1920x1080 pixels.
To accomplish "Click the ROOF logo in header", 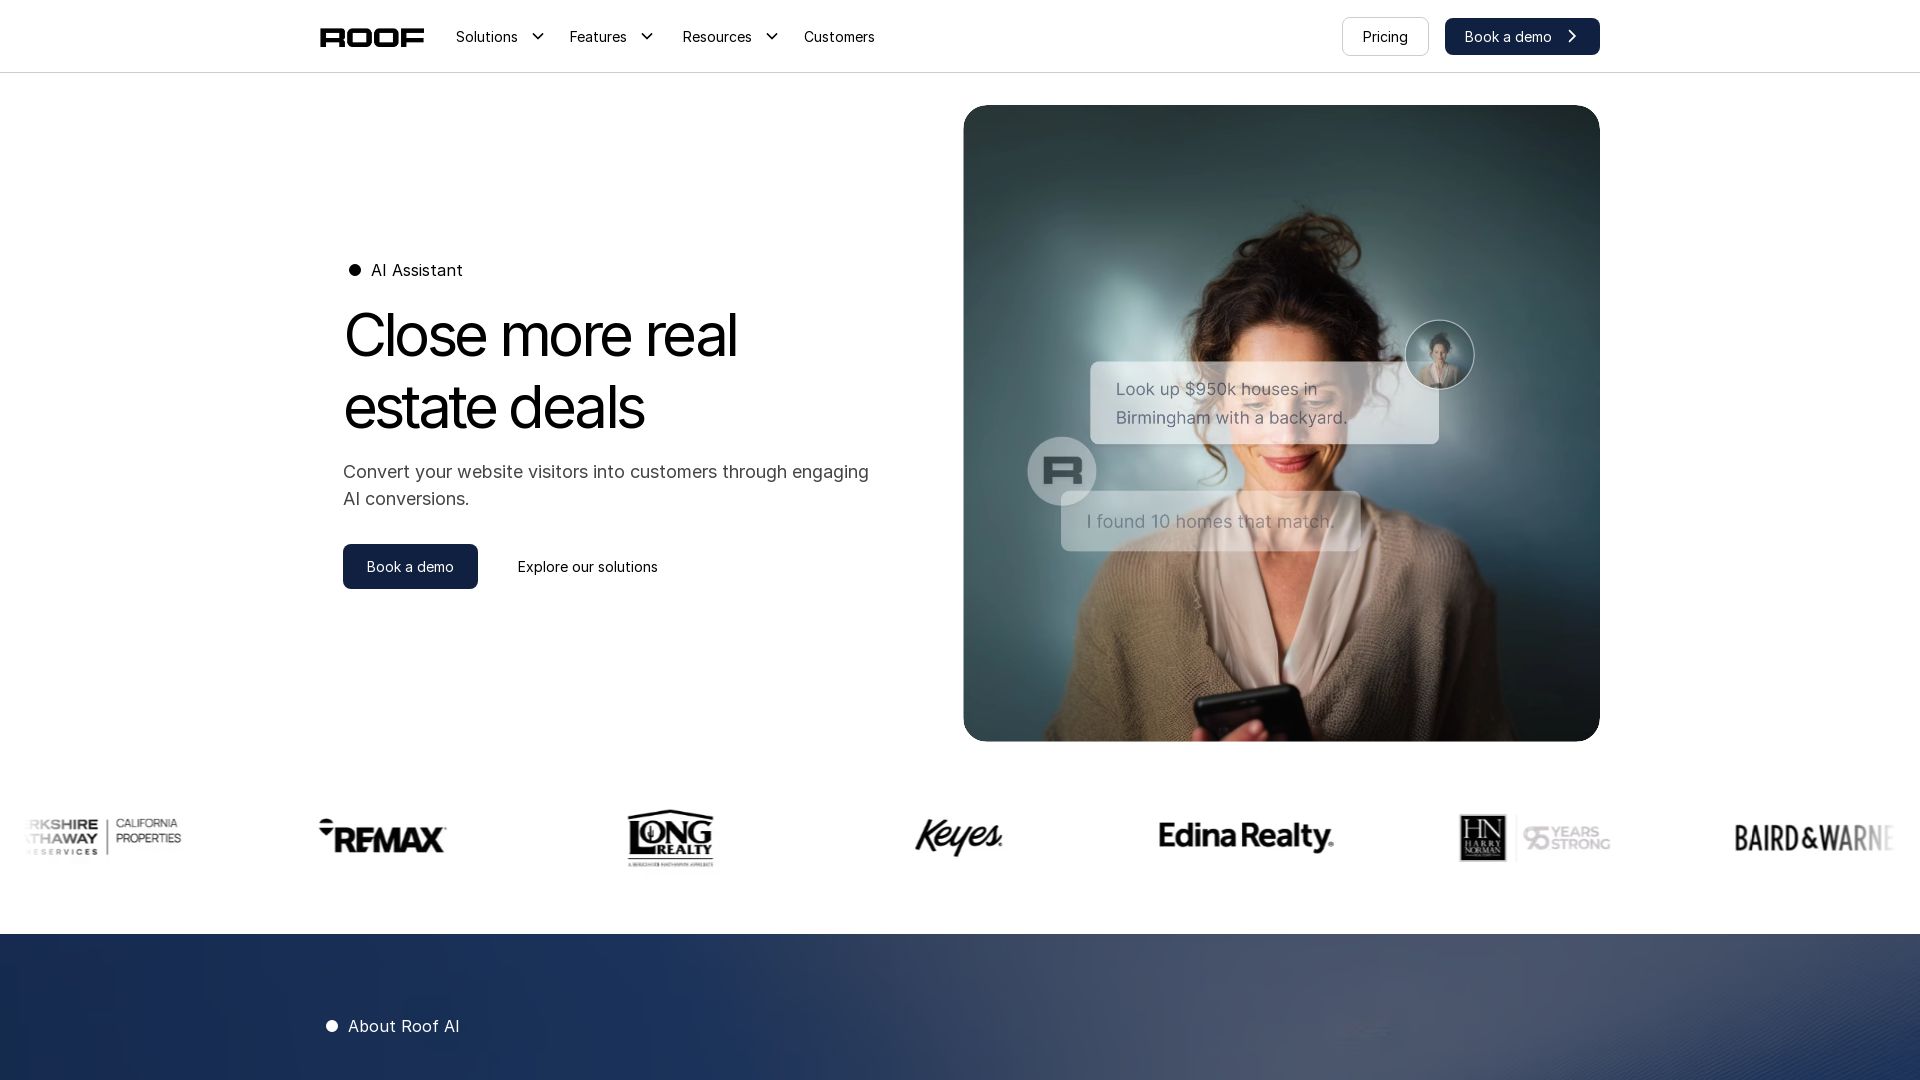I will [x=372, y=37].
